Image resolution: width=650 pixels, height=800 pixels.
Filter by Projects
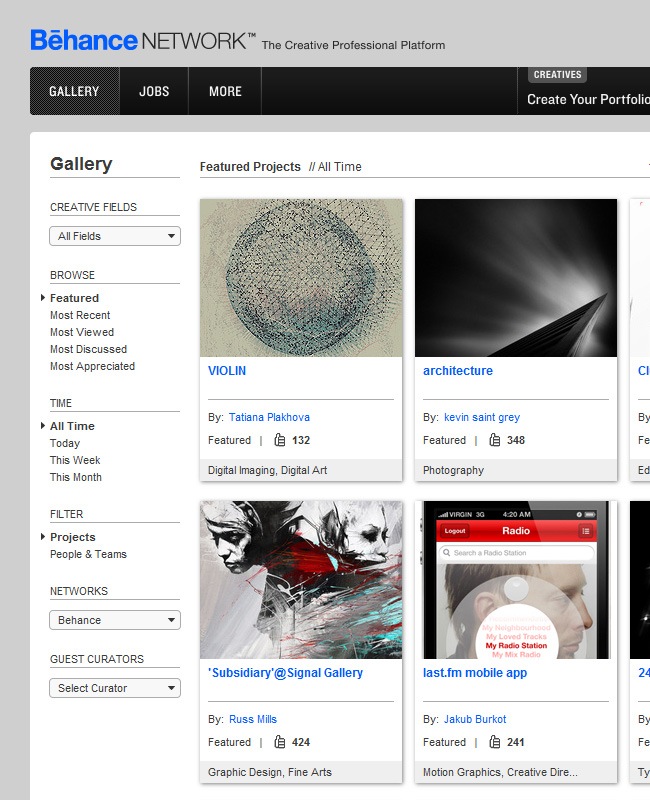point(72,537)
